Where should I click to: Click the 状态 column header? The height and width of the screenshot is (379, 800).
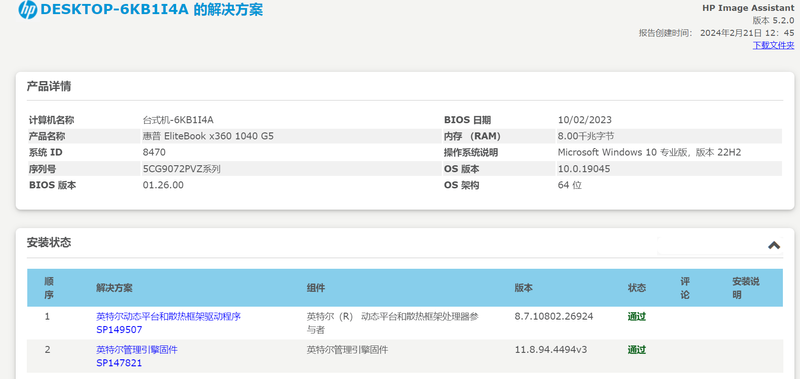pyautogui.click(x=637, y=288)
